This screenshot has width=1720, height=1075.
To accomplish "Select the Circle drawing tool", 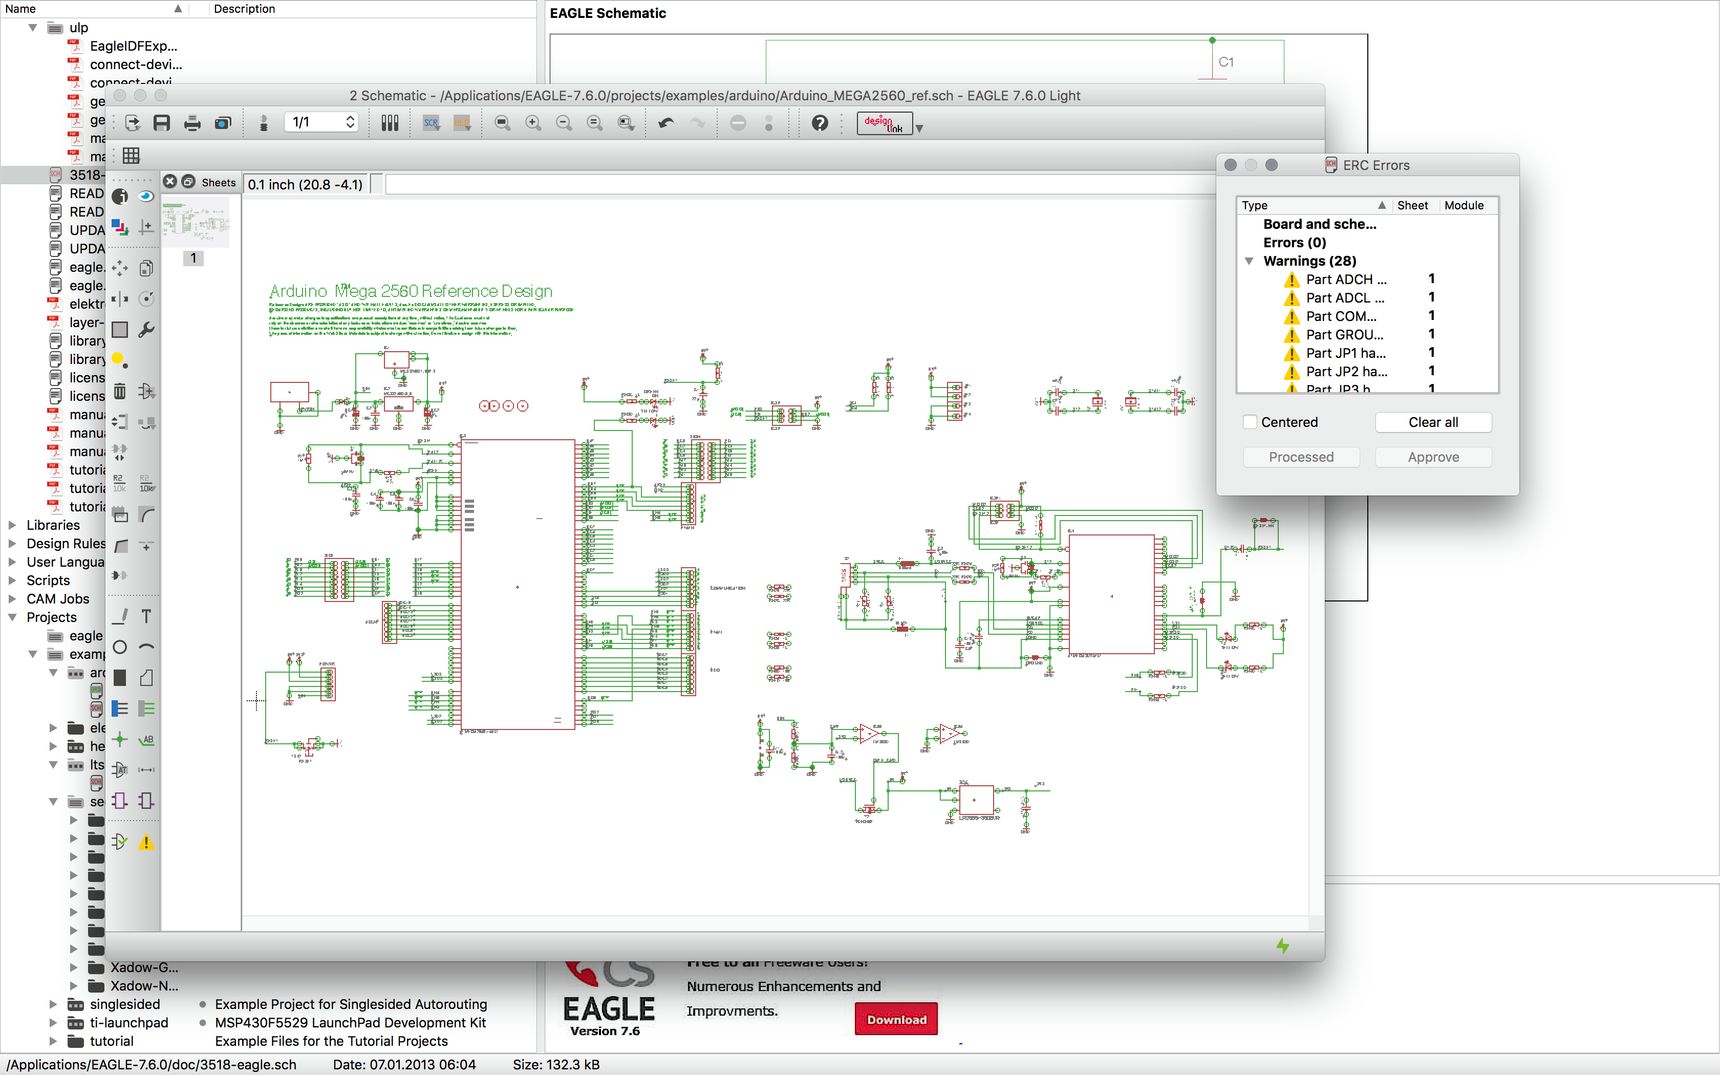I will click(x=120, y=647).
